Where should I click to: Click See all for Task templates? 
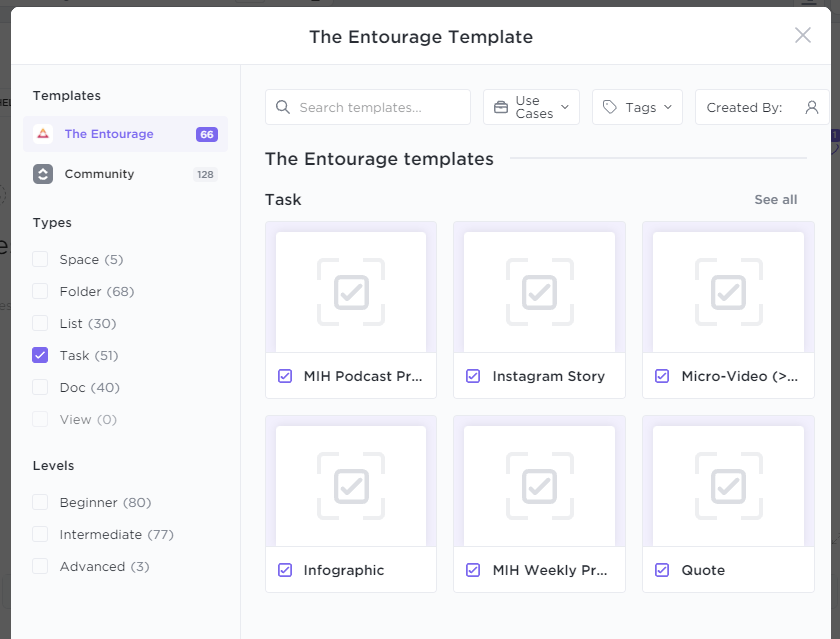click(776, 199)
